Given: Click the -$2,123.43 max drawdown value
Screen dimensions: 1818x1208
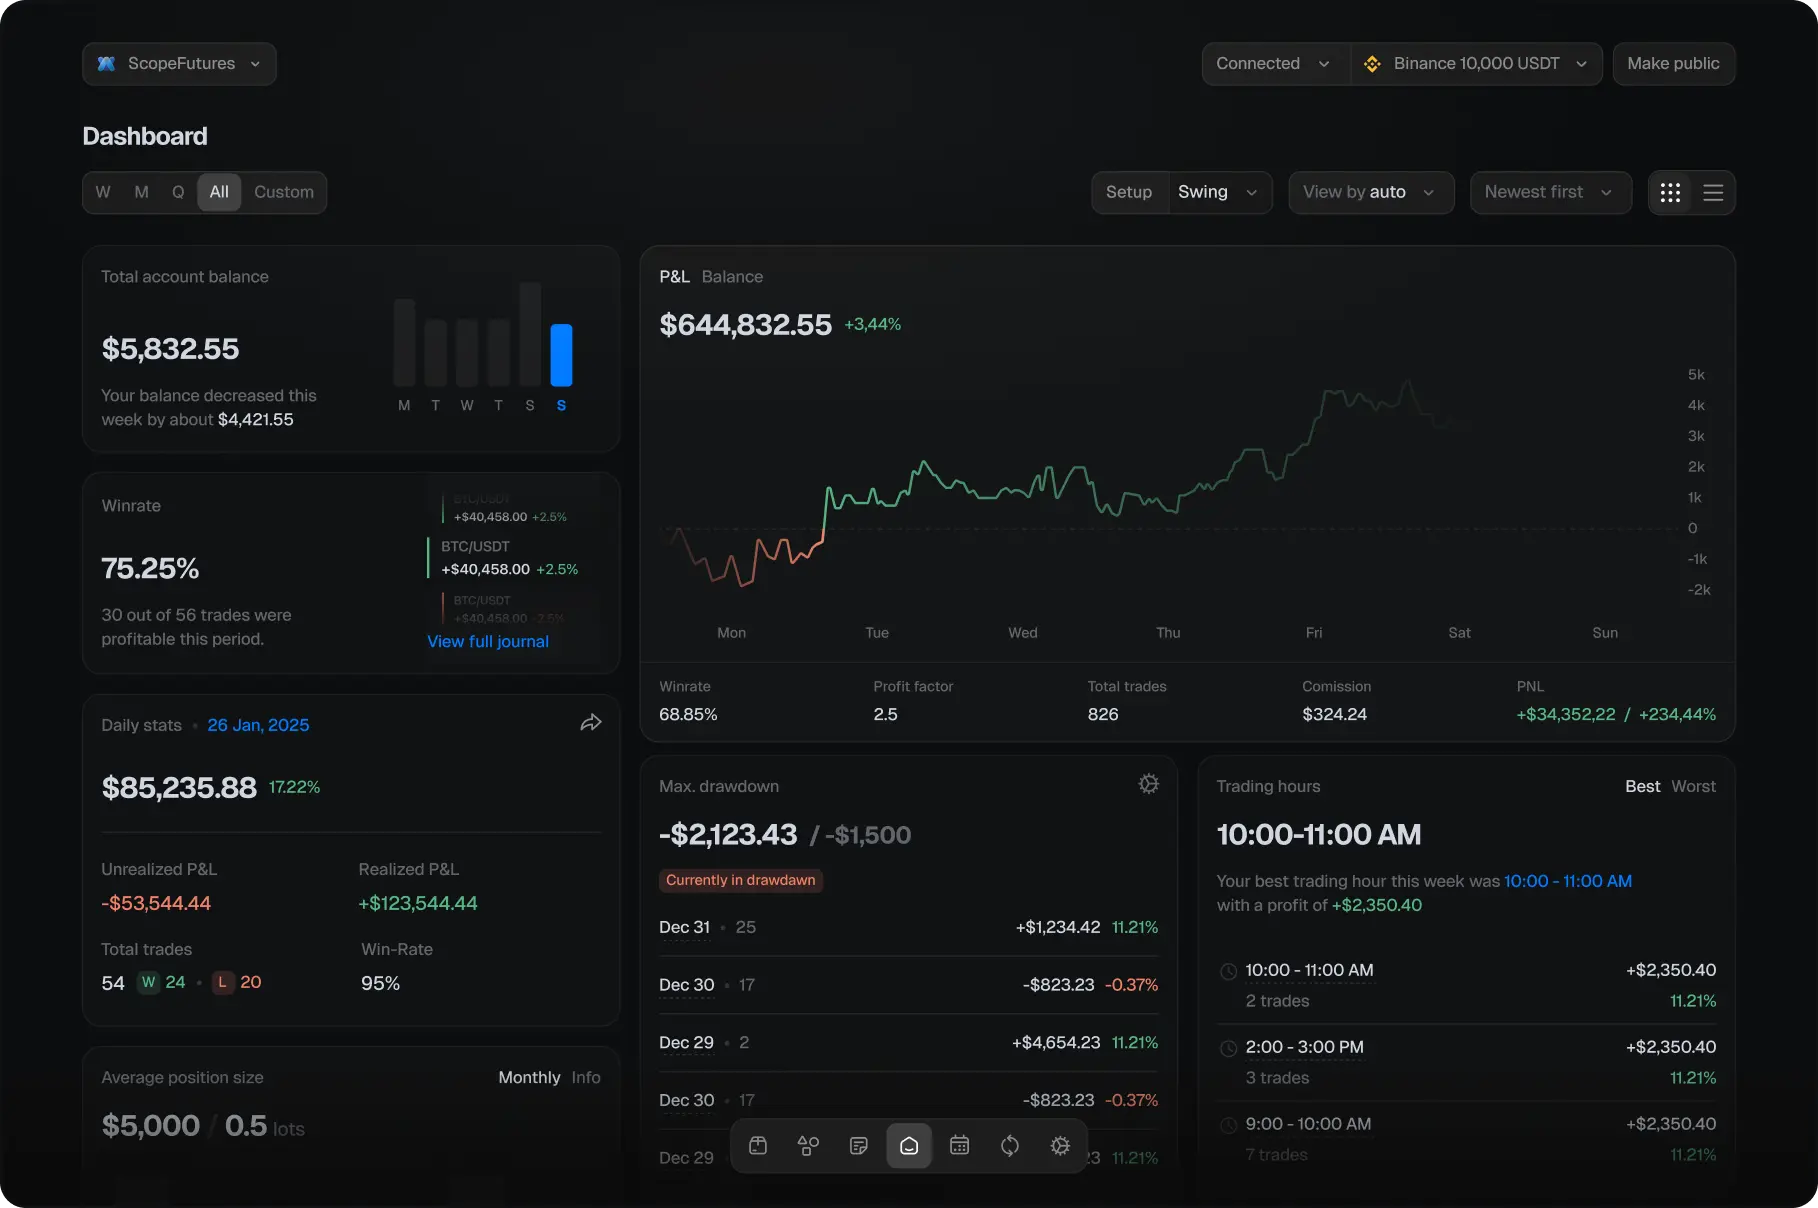Looking at the screenshot, I should coord(728,835).
